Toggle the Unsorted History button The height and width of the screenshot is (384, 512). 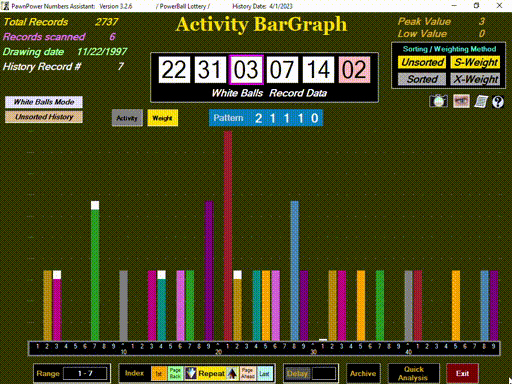coord(44,117)
